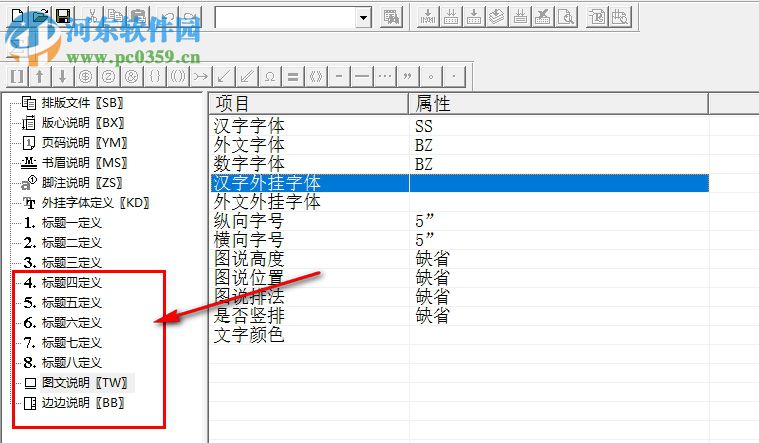
Task: Select 图文说明〖TW〗 tree item
Action: (x=84, y=382)
